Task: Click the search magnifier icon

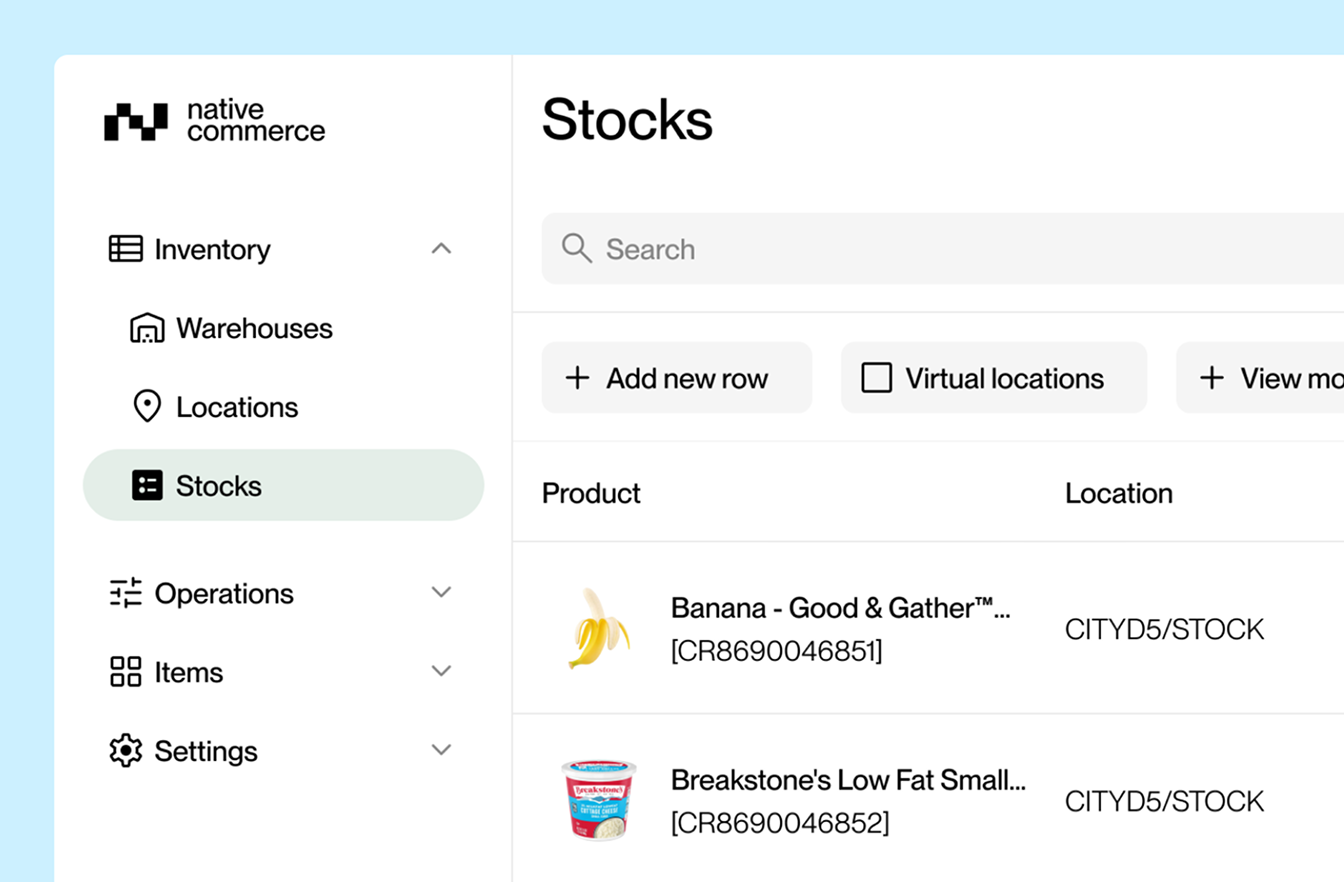Action: pyautogui.click(x=576, y=249)
